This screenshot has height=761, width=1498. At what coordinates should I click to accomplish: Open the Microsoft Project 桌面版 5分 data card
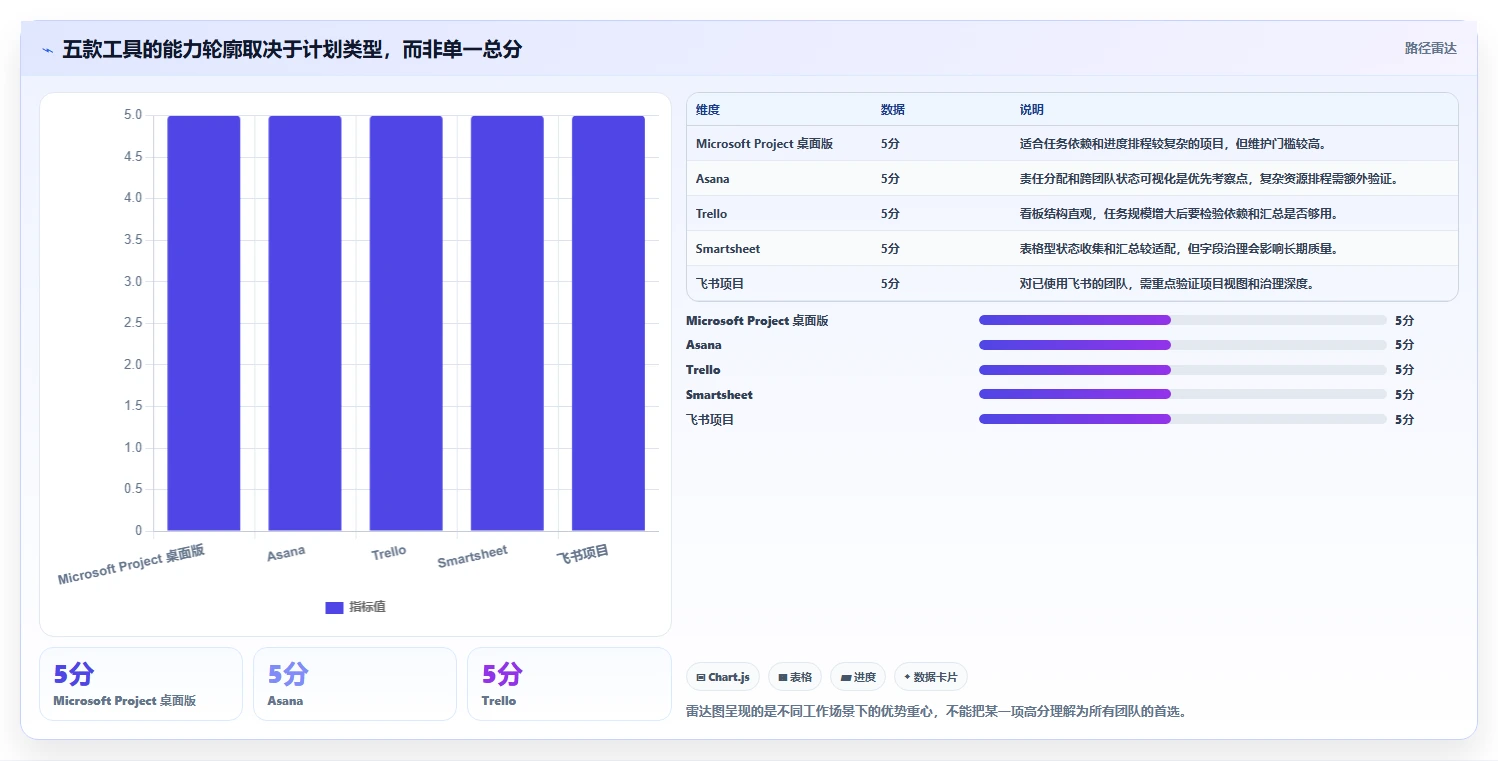pyautogui.click(x=141, y=684)
